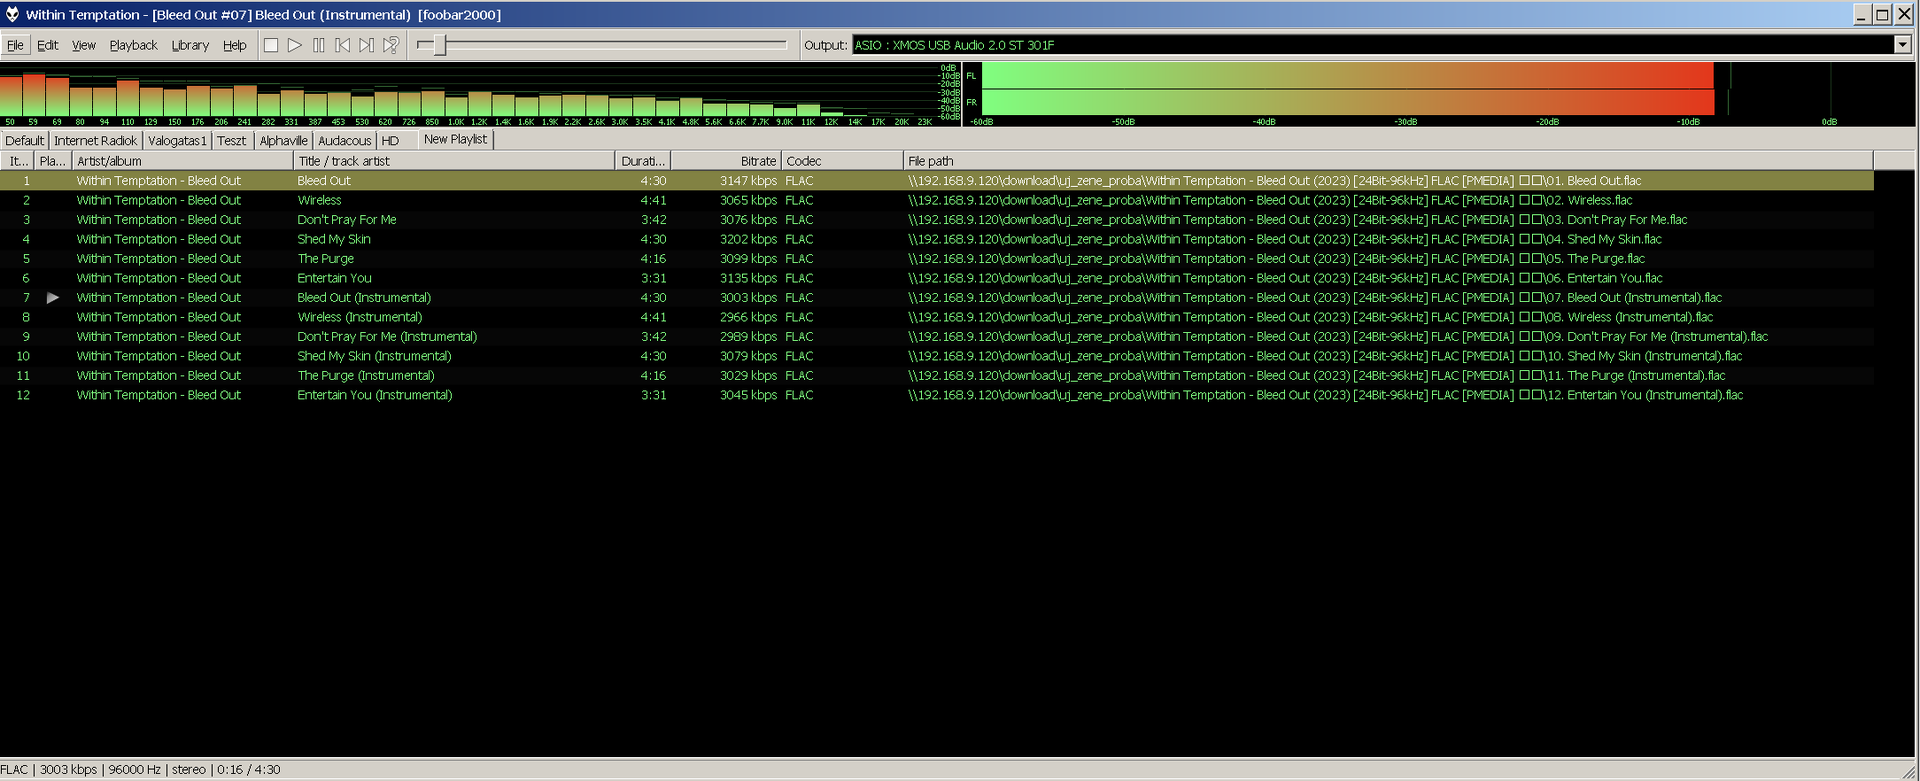Sort by Codec column header
The height and width of the screenshot is (781, 1920).
tap(842, 161)
